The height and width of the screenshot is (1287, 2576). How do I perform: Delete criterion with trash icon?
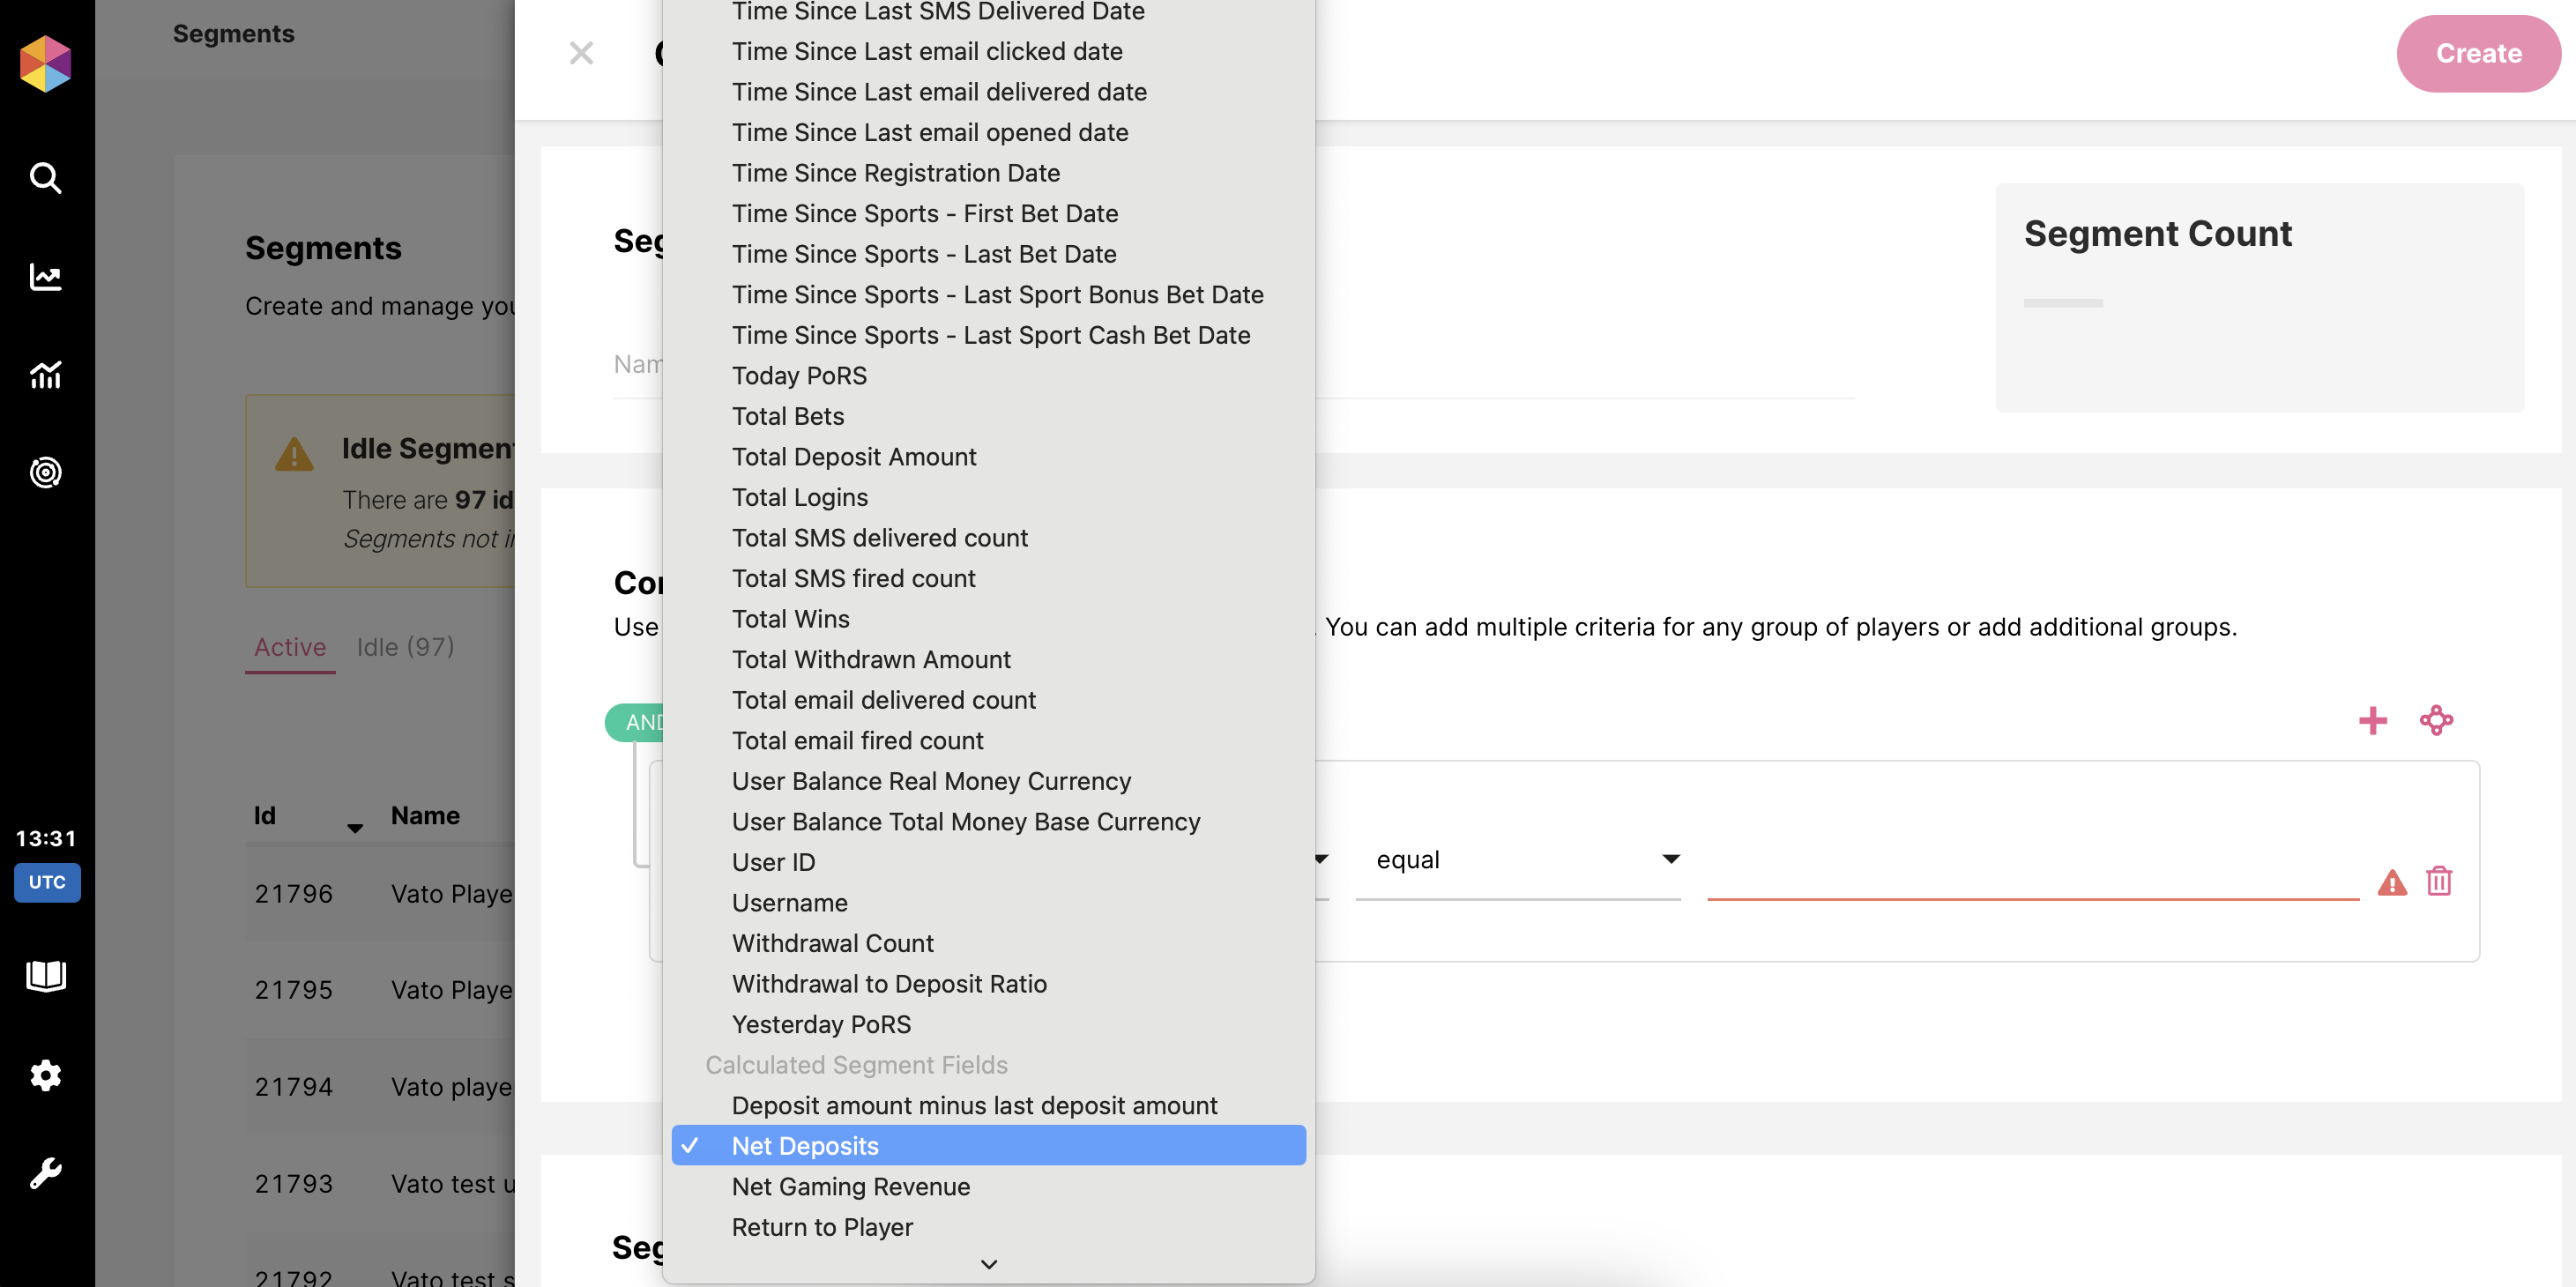[x=2438, y=881]
